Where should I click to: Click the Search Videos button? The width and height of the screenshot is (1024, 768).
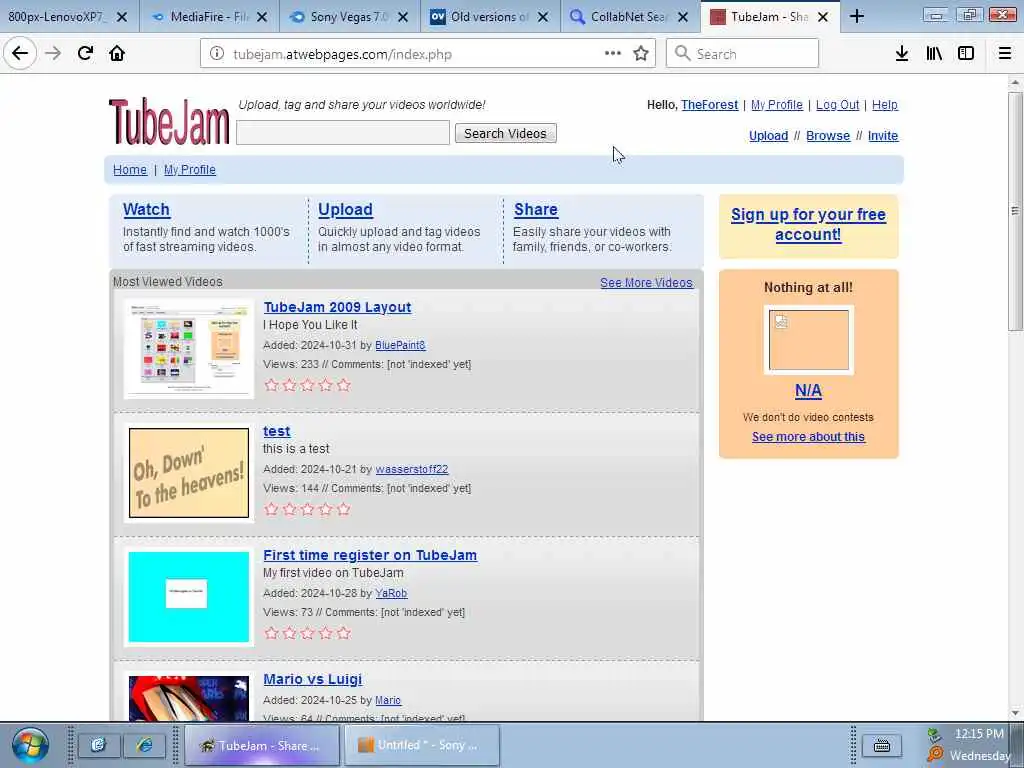click(505, 133)
